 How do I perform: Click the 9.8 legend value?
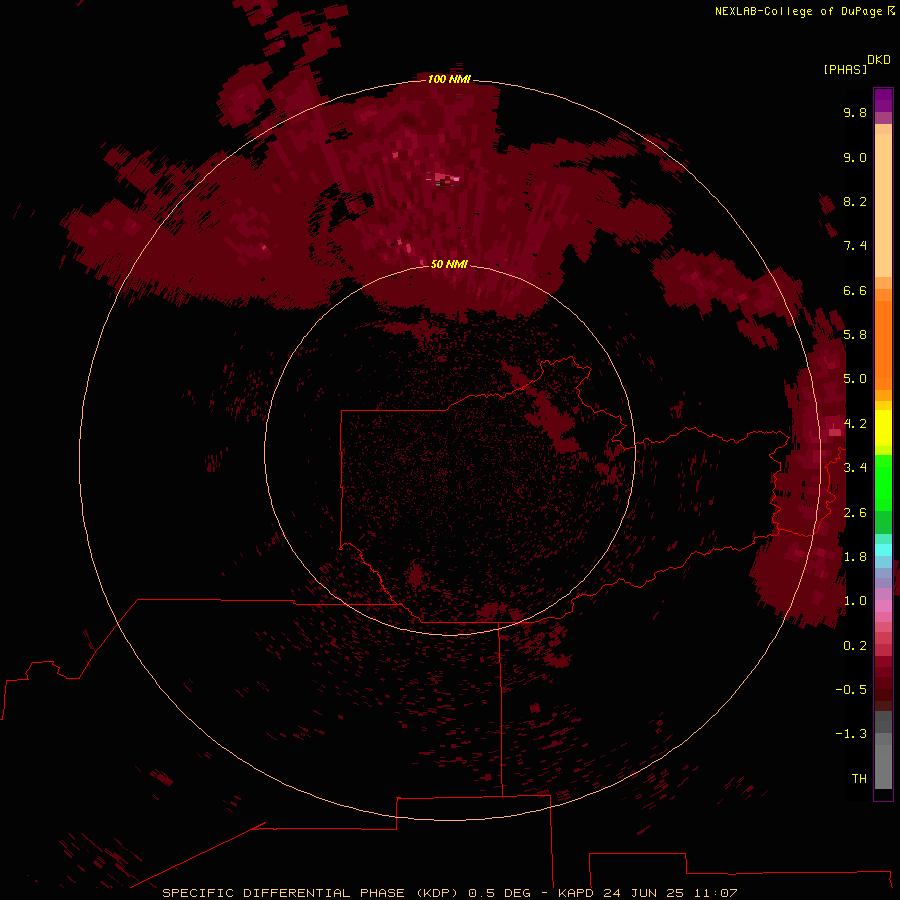(855, 112)
